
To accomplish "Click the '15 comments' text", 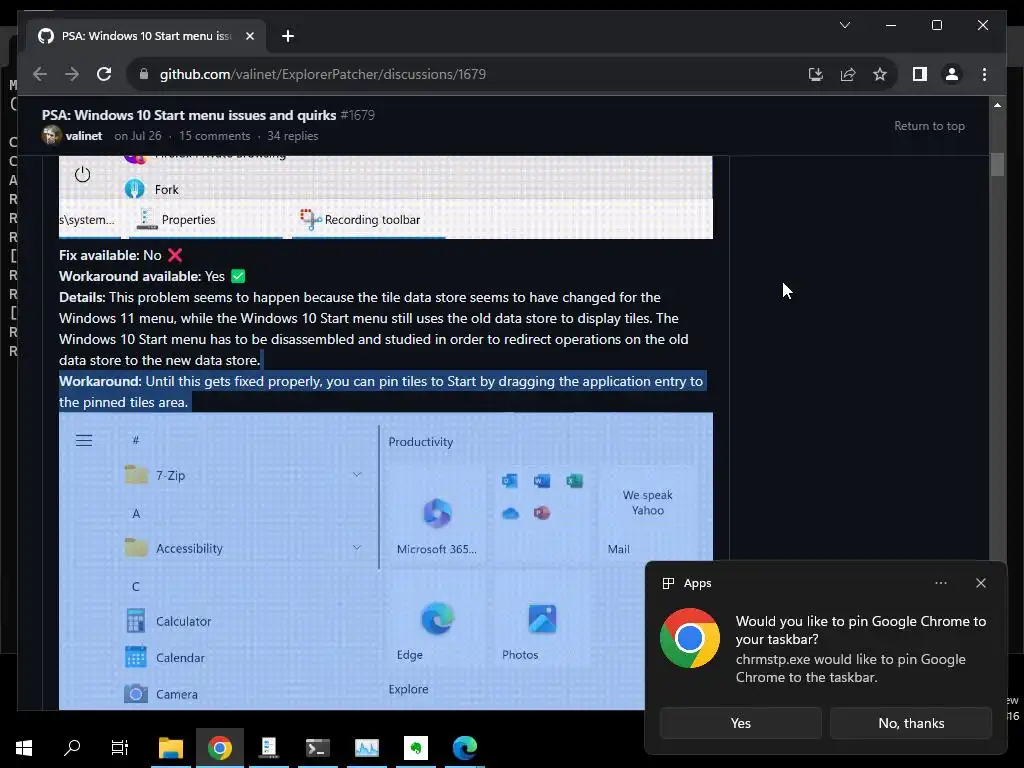I will 214,136.
